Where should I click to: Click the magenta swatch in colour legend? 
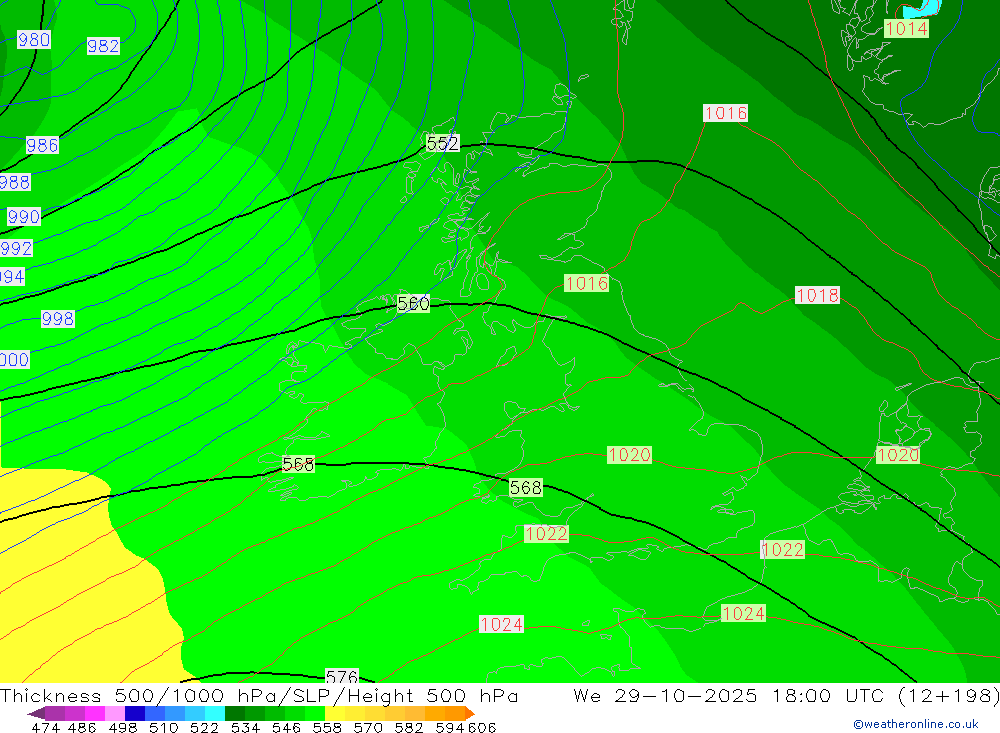pyautogui.click(x=95, y=713)
